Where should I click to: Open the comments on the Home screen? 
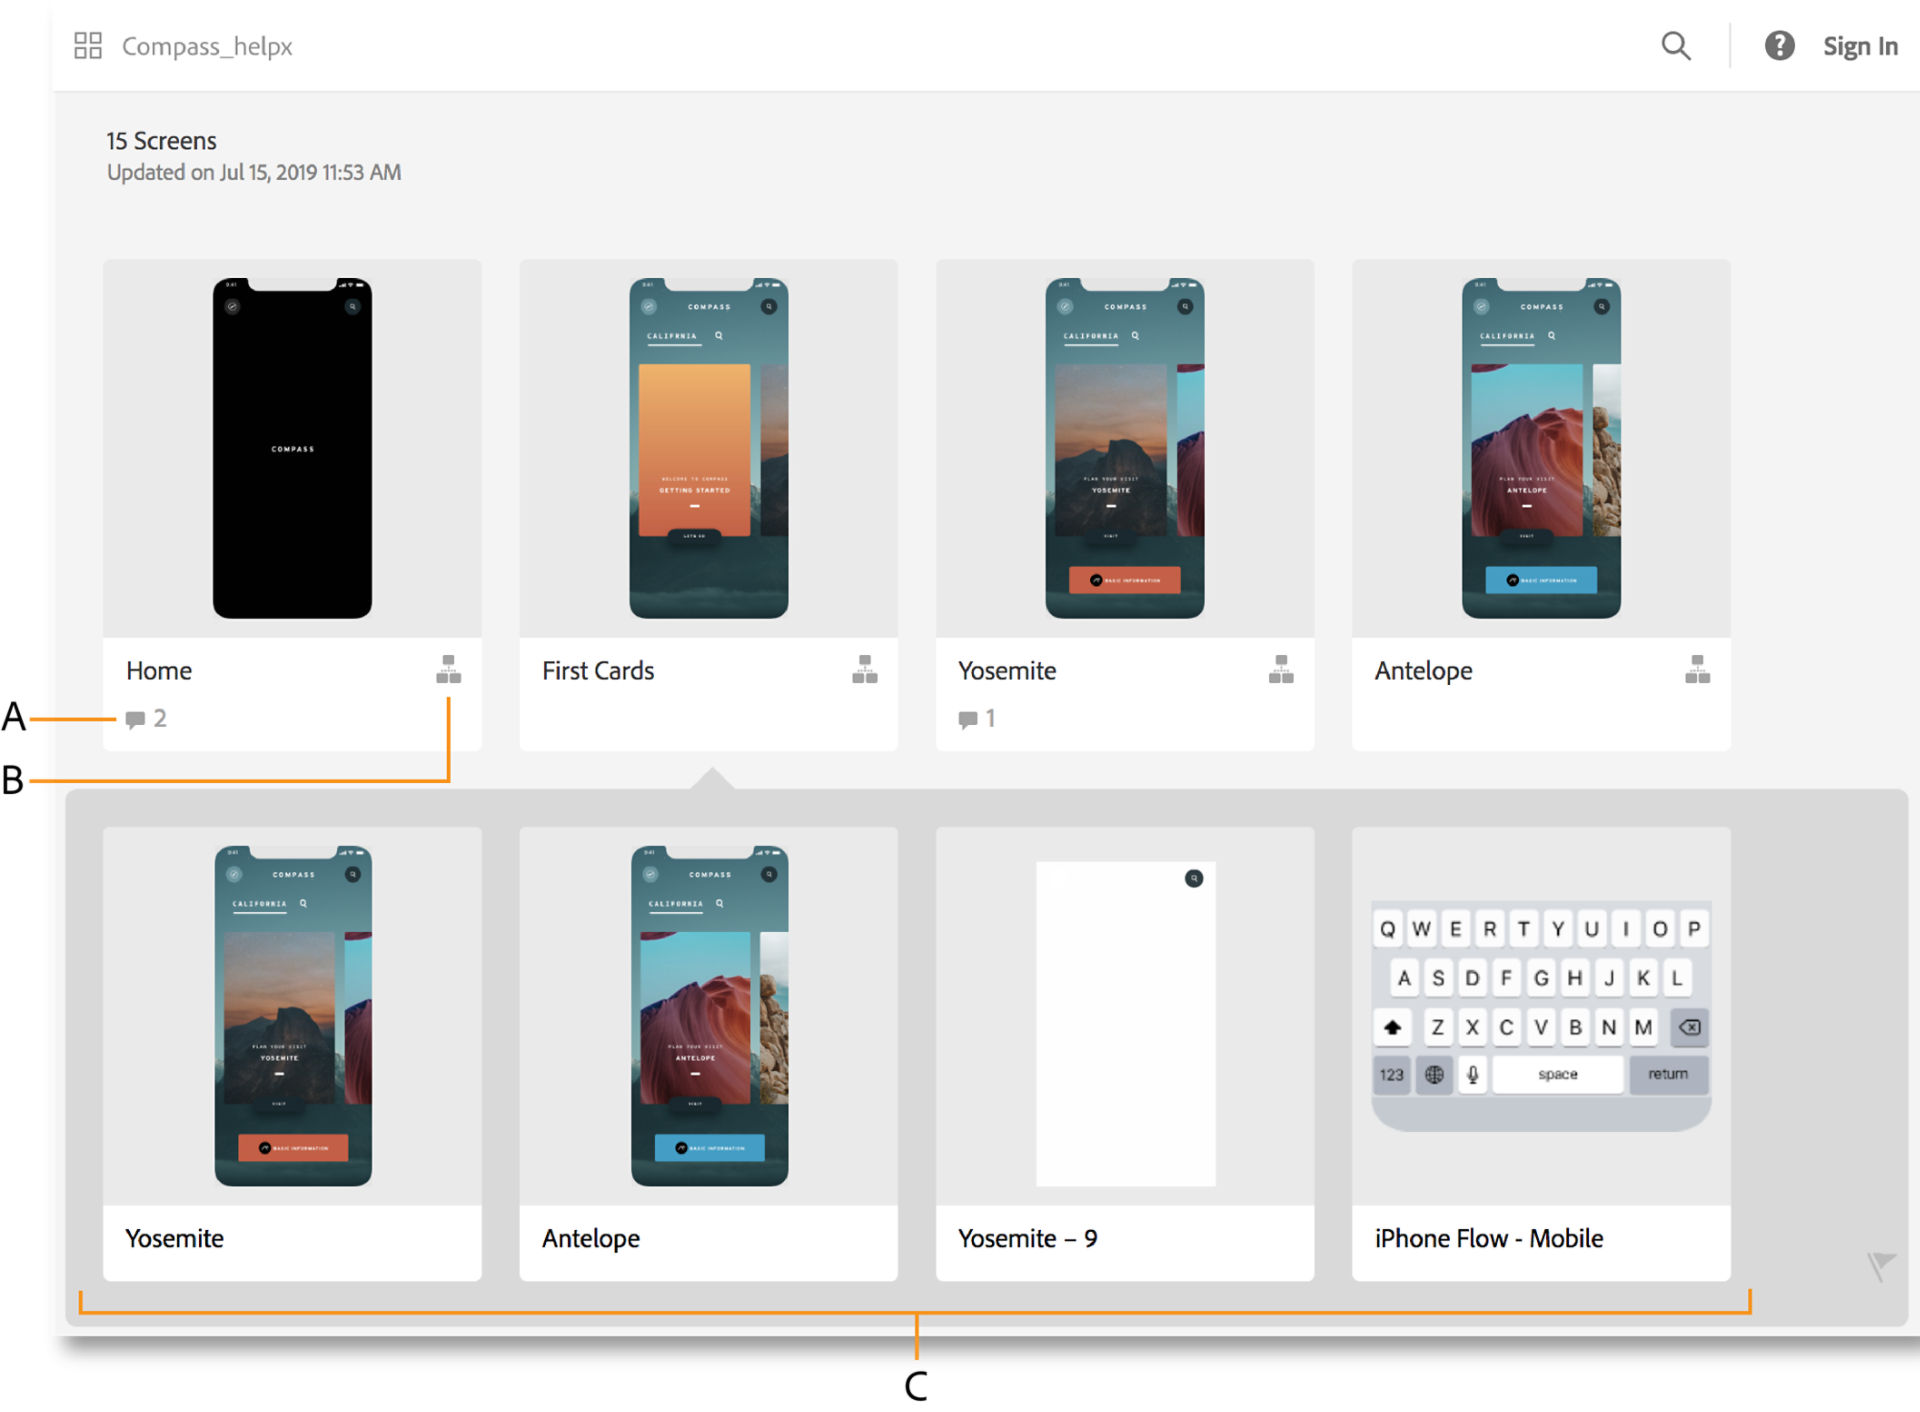[145, 718]
